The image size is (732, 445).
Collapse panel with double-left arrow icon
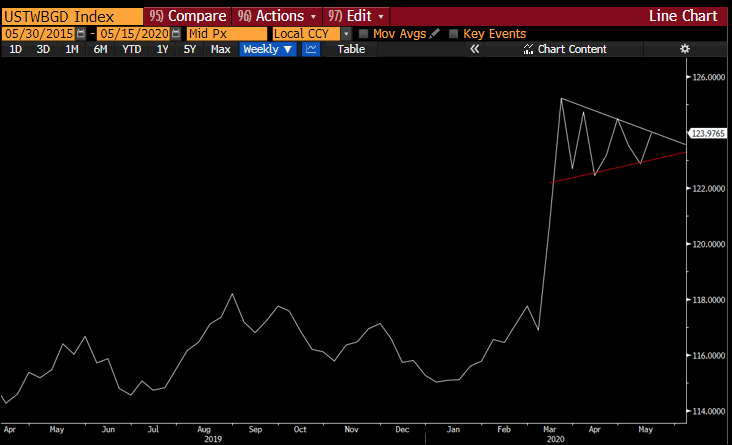click(x=475, y=49)
